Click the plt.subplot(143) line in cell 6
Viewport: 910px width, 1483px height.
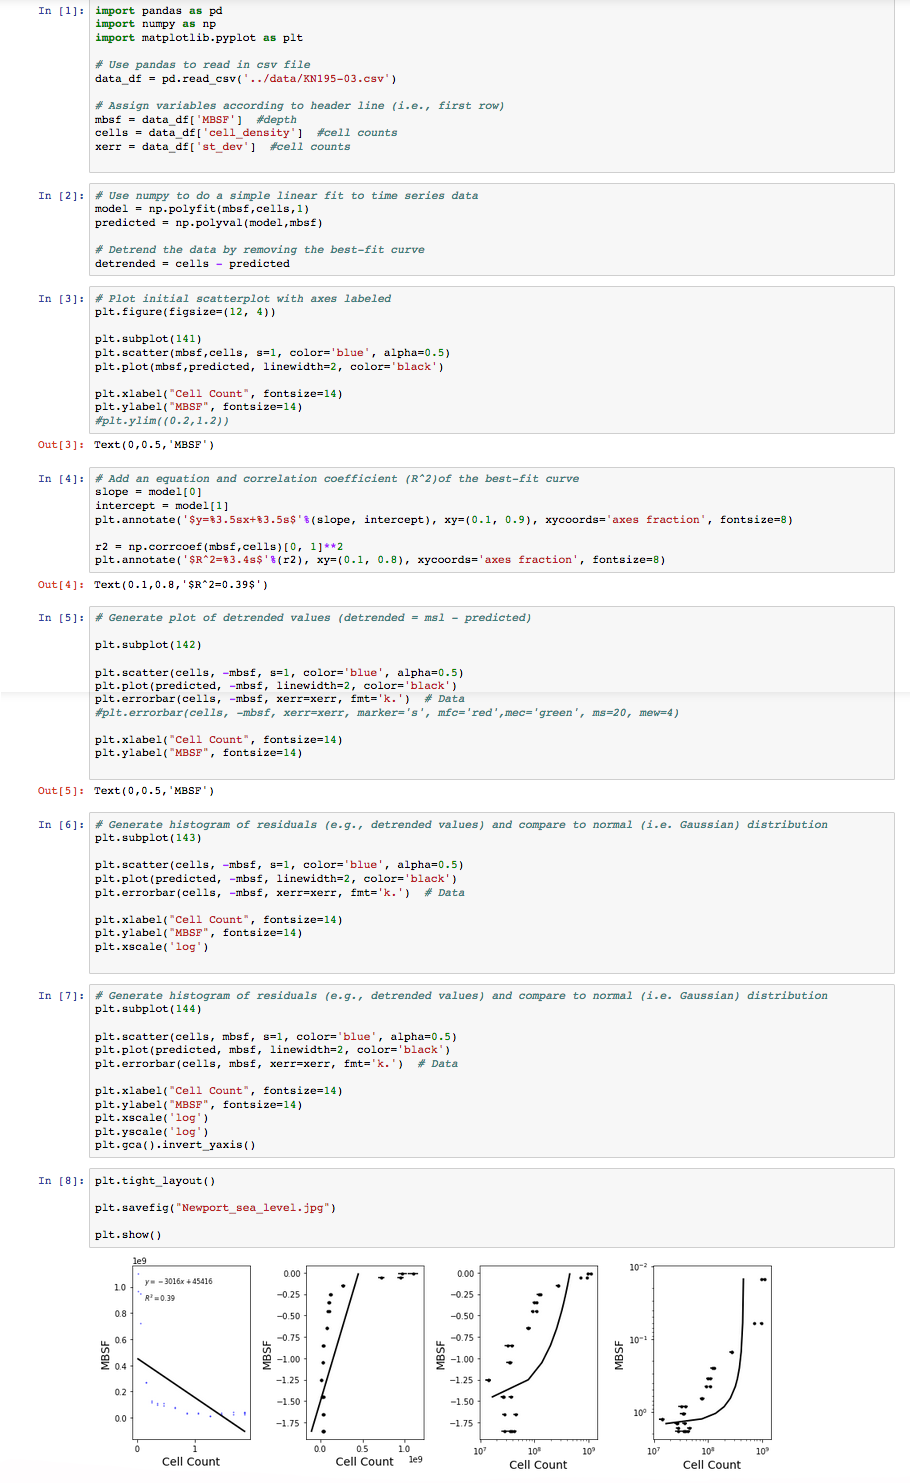tap(148, 838)
